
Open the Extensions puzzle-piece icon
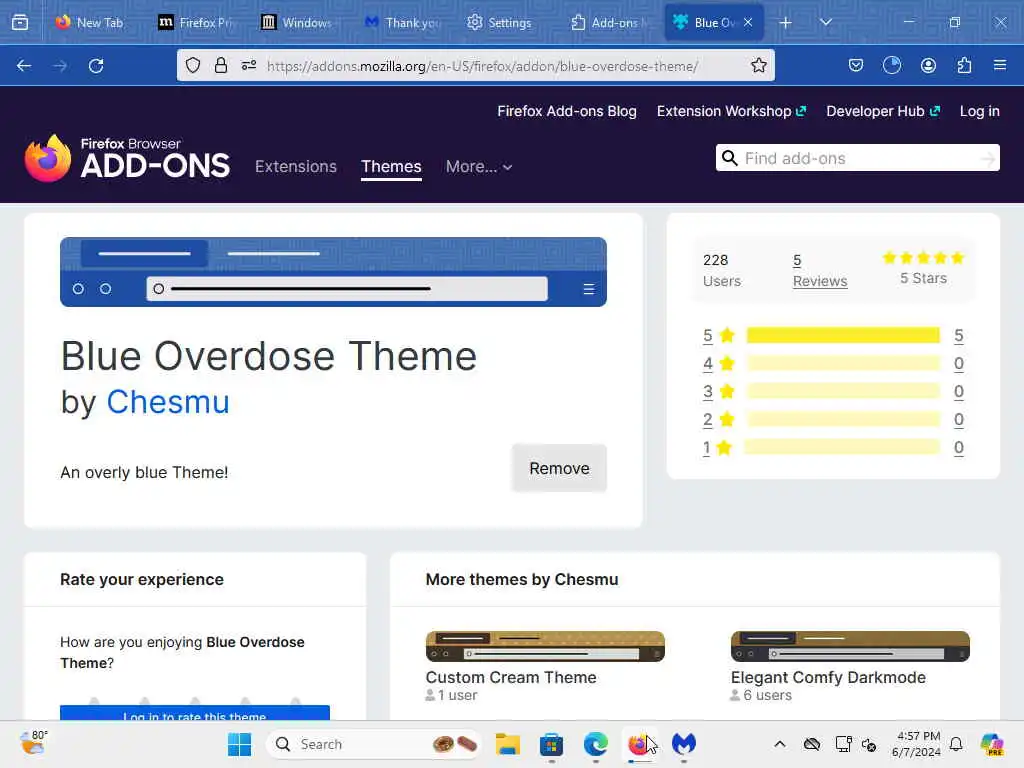click(964, 65)
